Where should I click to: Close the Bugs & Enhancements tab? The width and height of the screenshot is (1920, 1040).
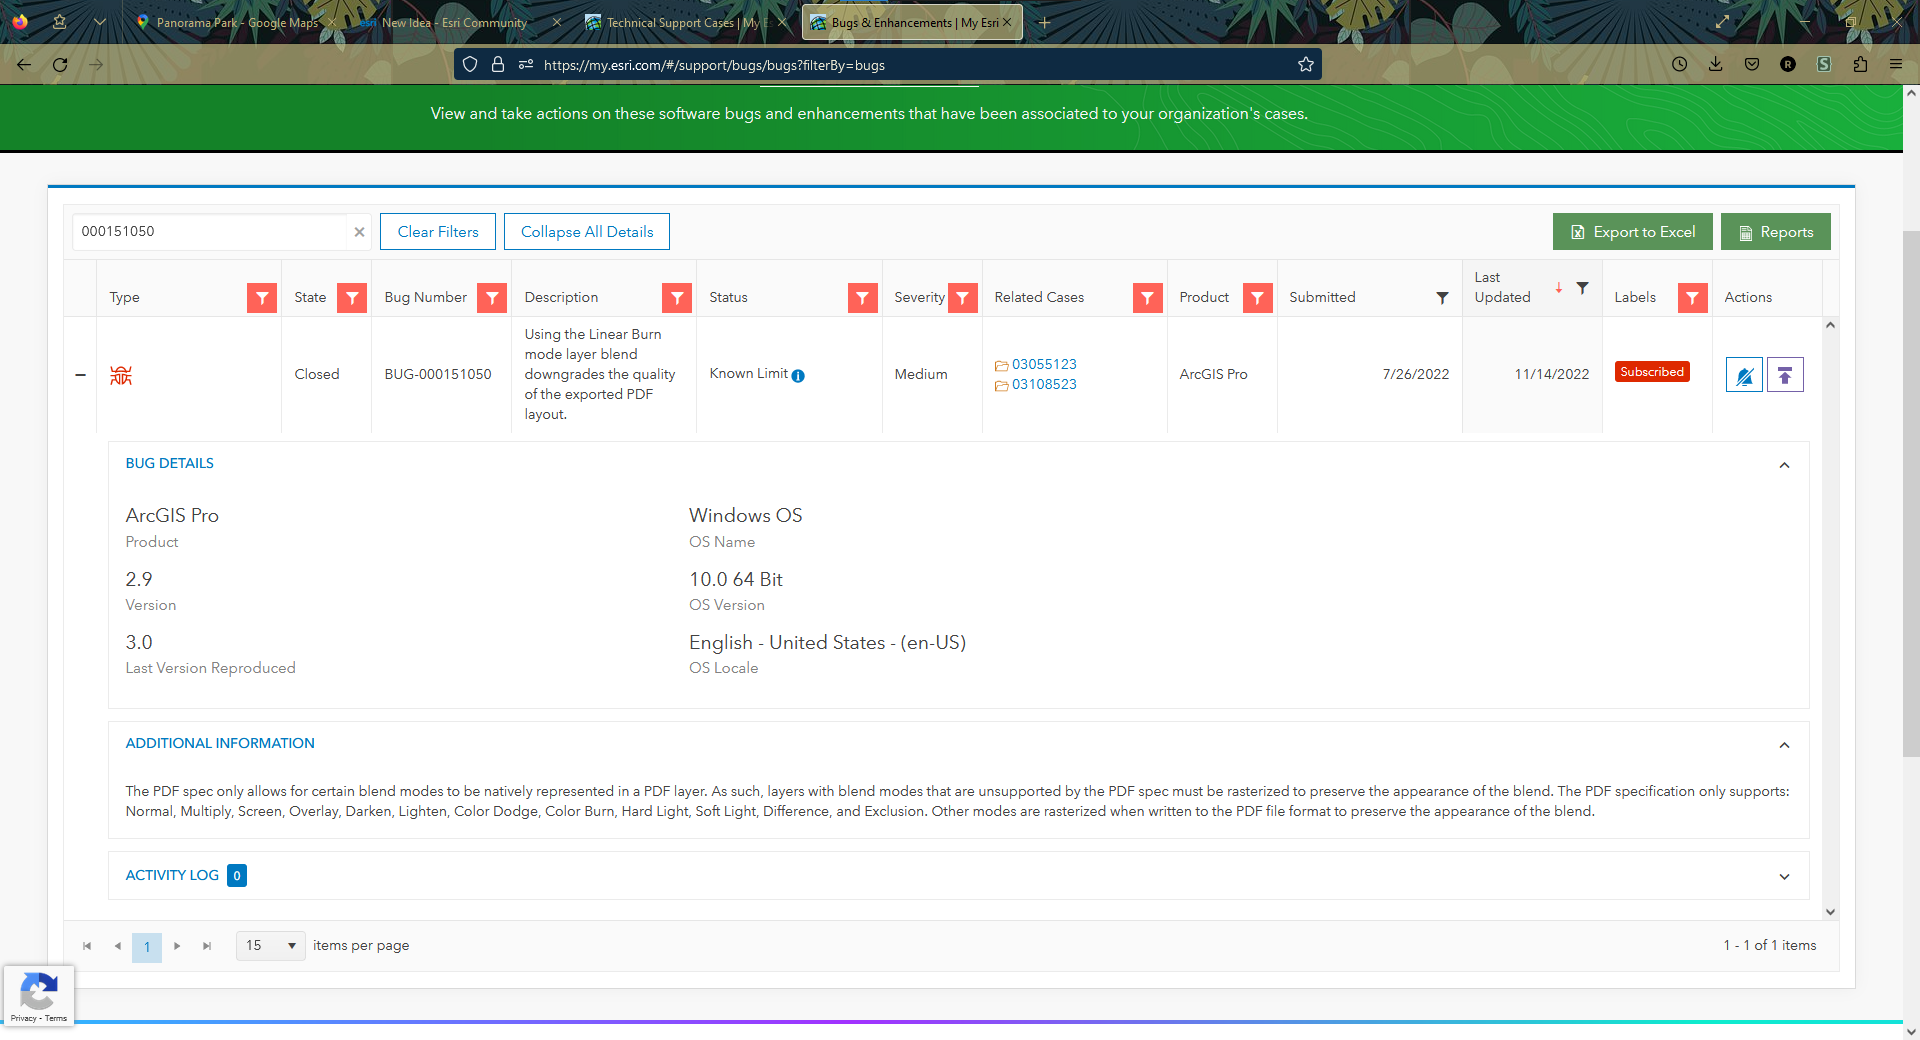tap(1007, 22)
